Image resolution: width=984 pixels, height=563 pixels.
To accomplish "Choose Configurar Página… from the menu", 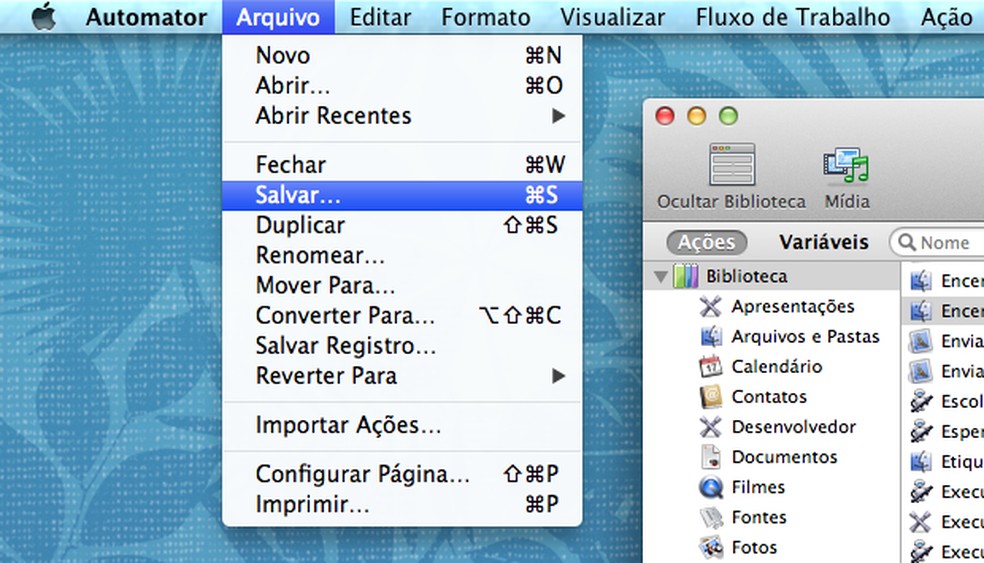I will click(x=402, y=474).
